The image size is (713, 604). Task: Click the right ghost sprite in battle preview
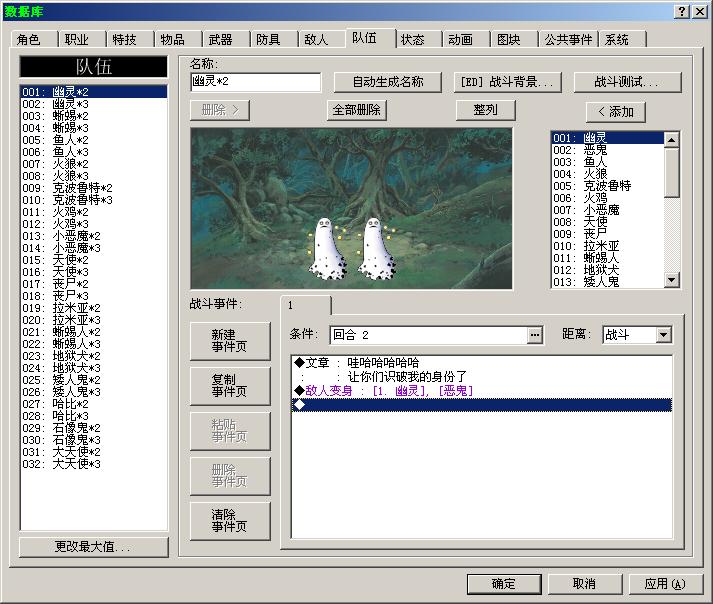pyautogui.click(x=376, y=249)
